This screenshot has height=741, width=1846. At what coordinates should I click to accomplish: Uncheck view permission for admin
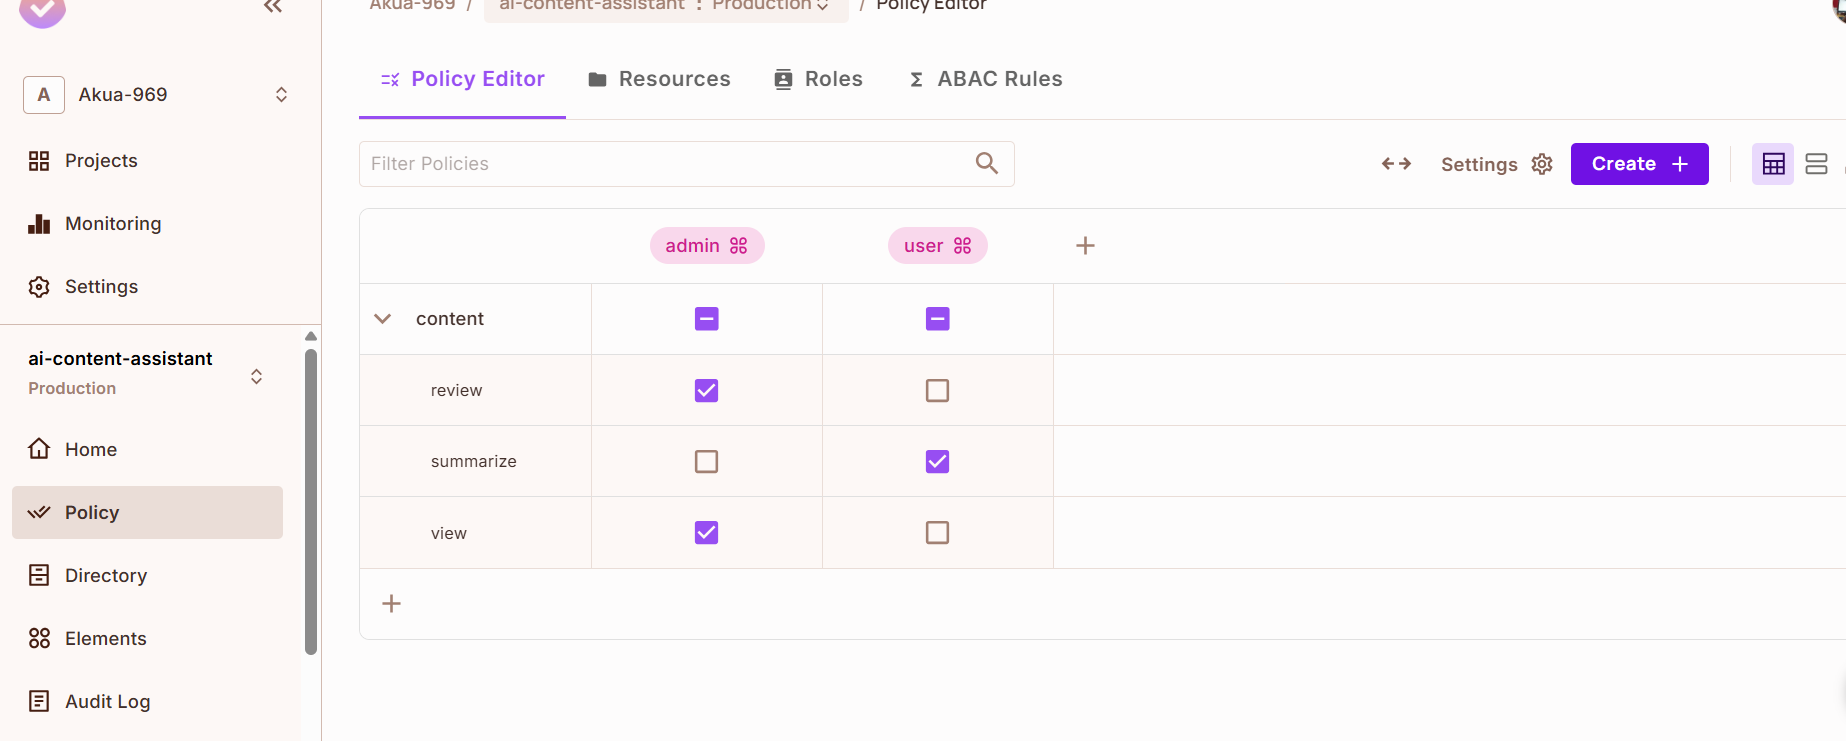pyautogui.click(x=707, y=533)
